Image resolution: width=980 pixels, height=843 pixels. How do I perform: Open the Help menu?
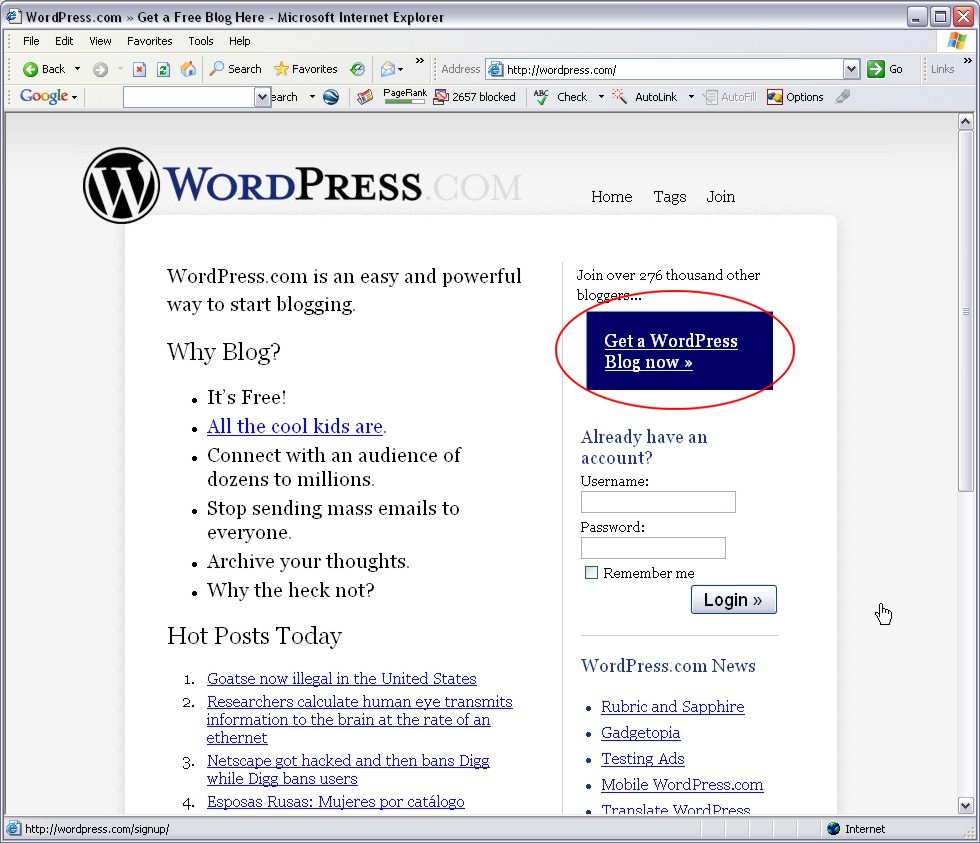239,41
